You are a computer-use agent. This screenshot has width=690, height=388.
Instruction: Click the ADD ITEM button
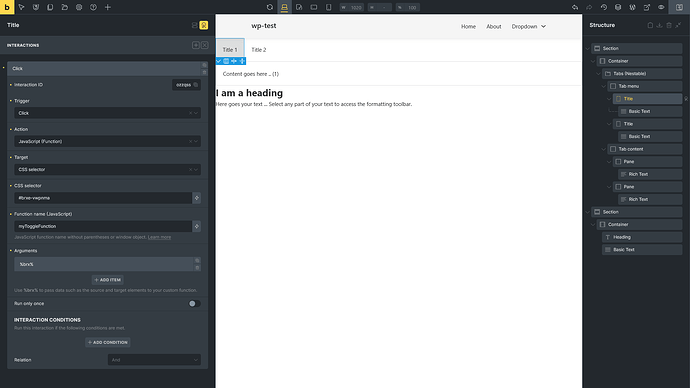107,280
